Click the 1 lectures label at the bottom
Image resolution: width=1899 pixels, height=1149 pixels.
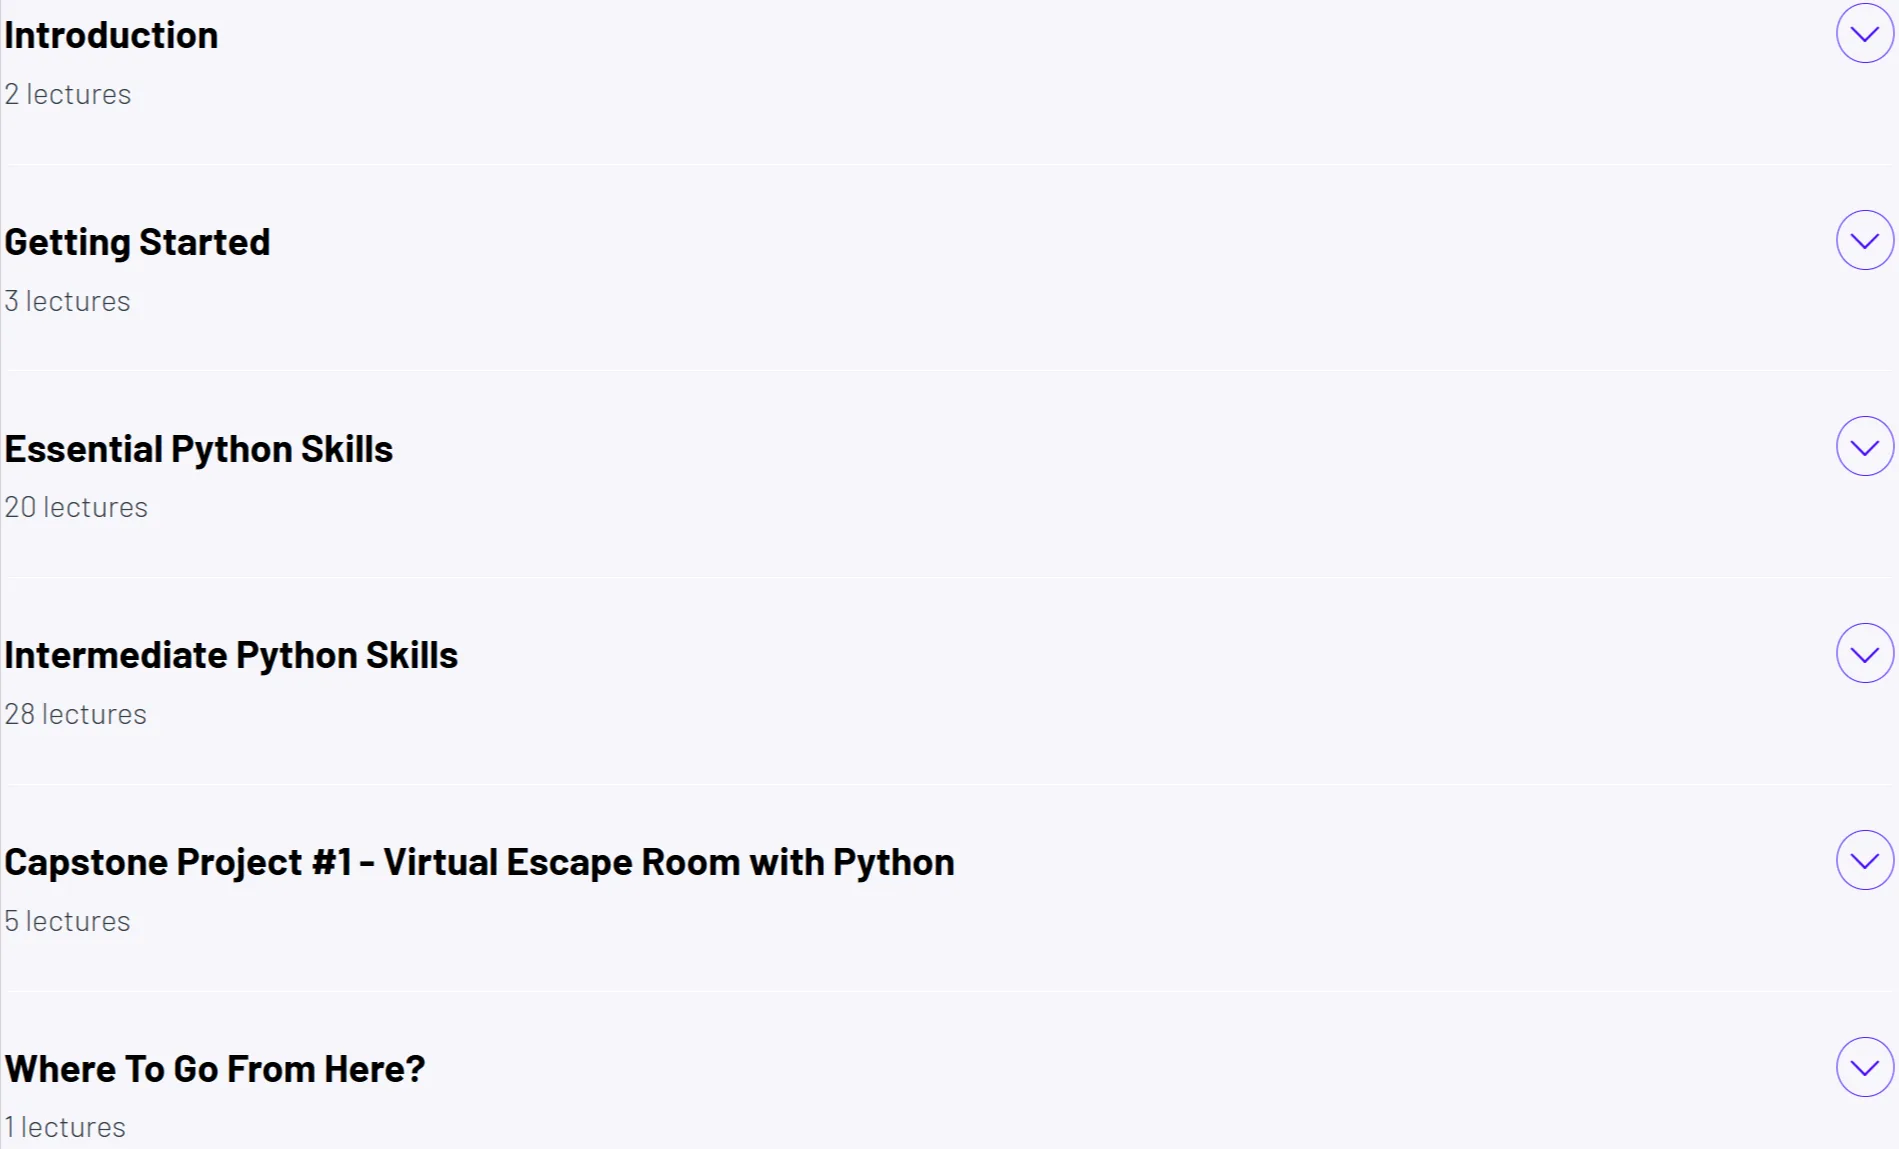point(65,1127)
